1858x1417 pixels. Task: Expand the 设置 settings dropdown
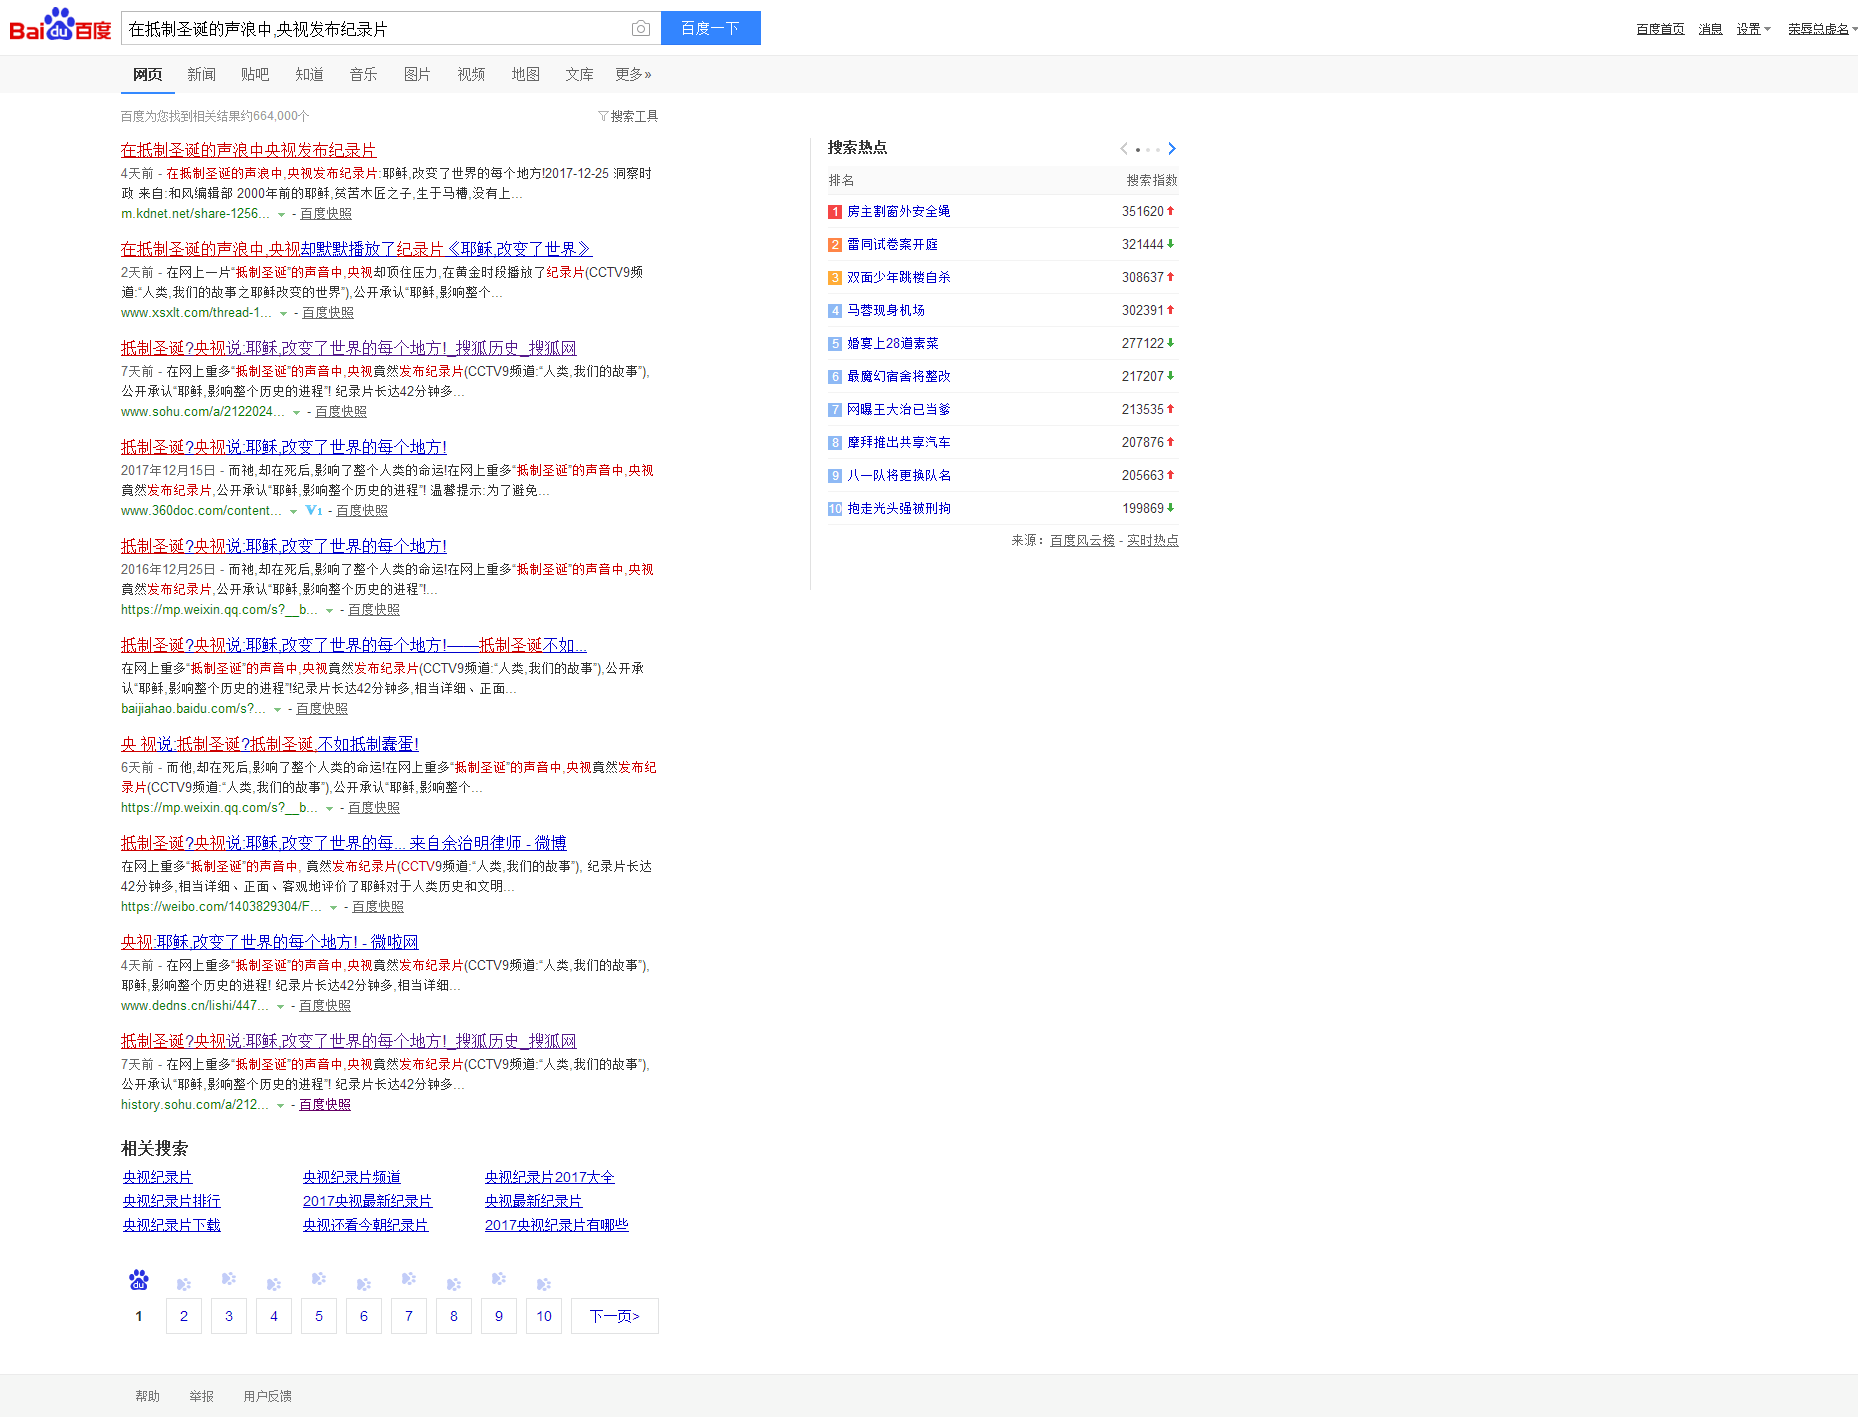point(1753,29)
